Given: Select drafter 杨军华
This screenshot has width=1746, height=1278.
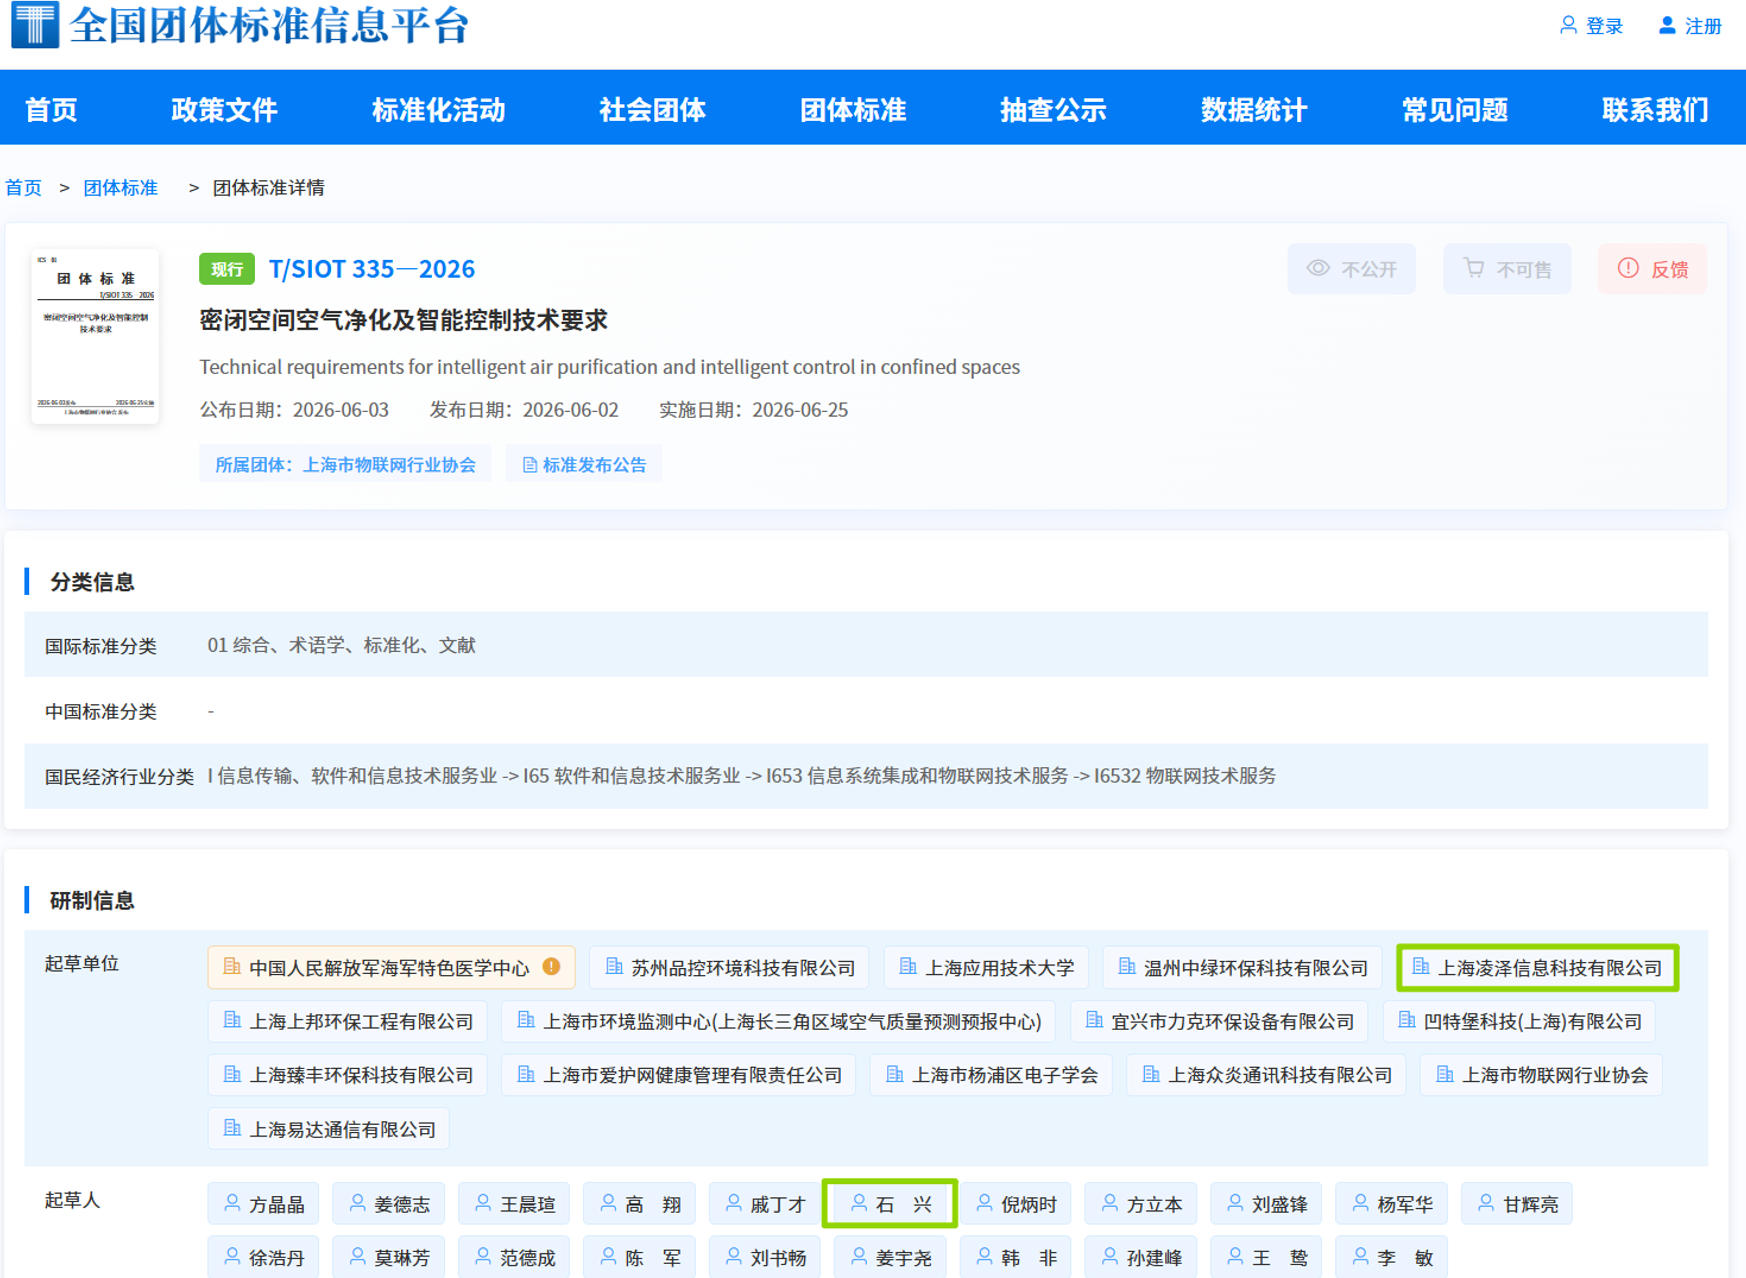Looking at the screenshot, I should tap(1392, 1204).
